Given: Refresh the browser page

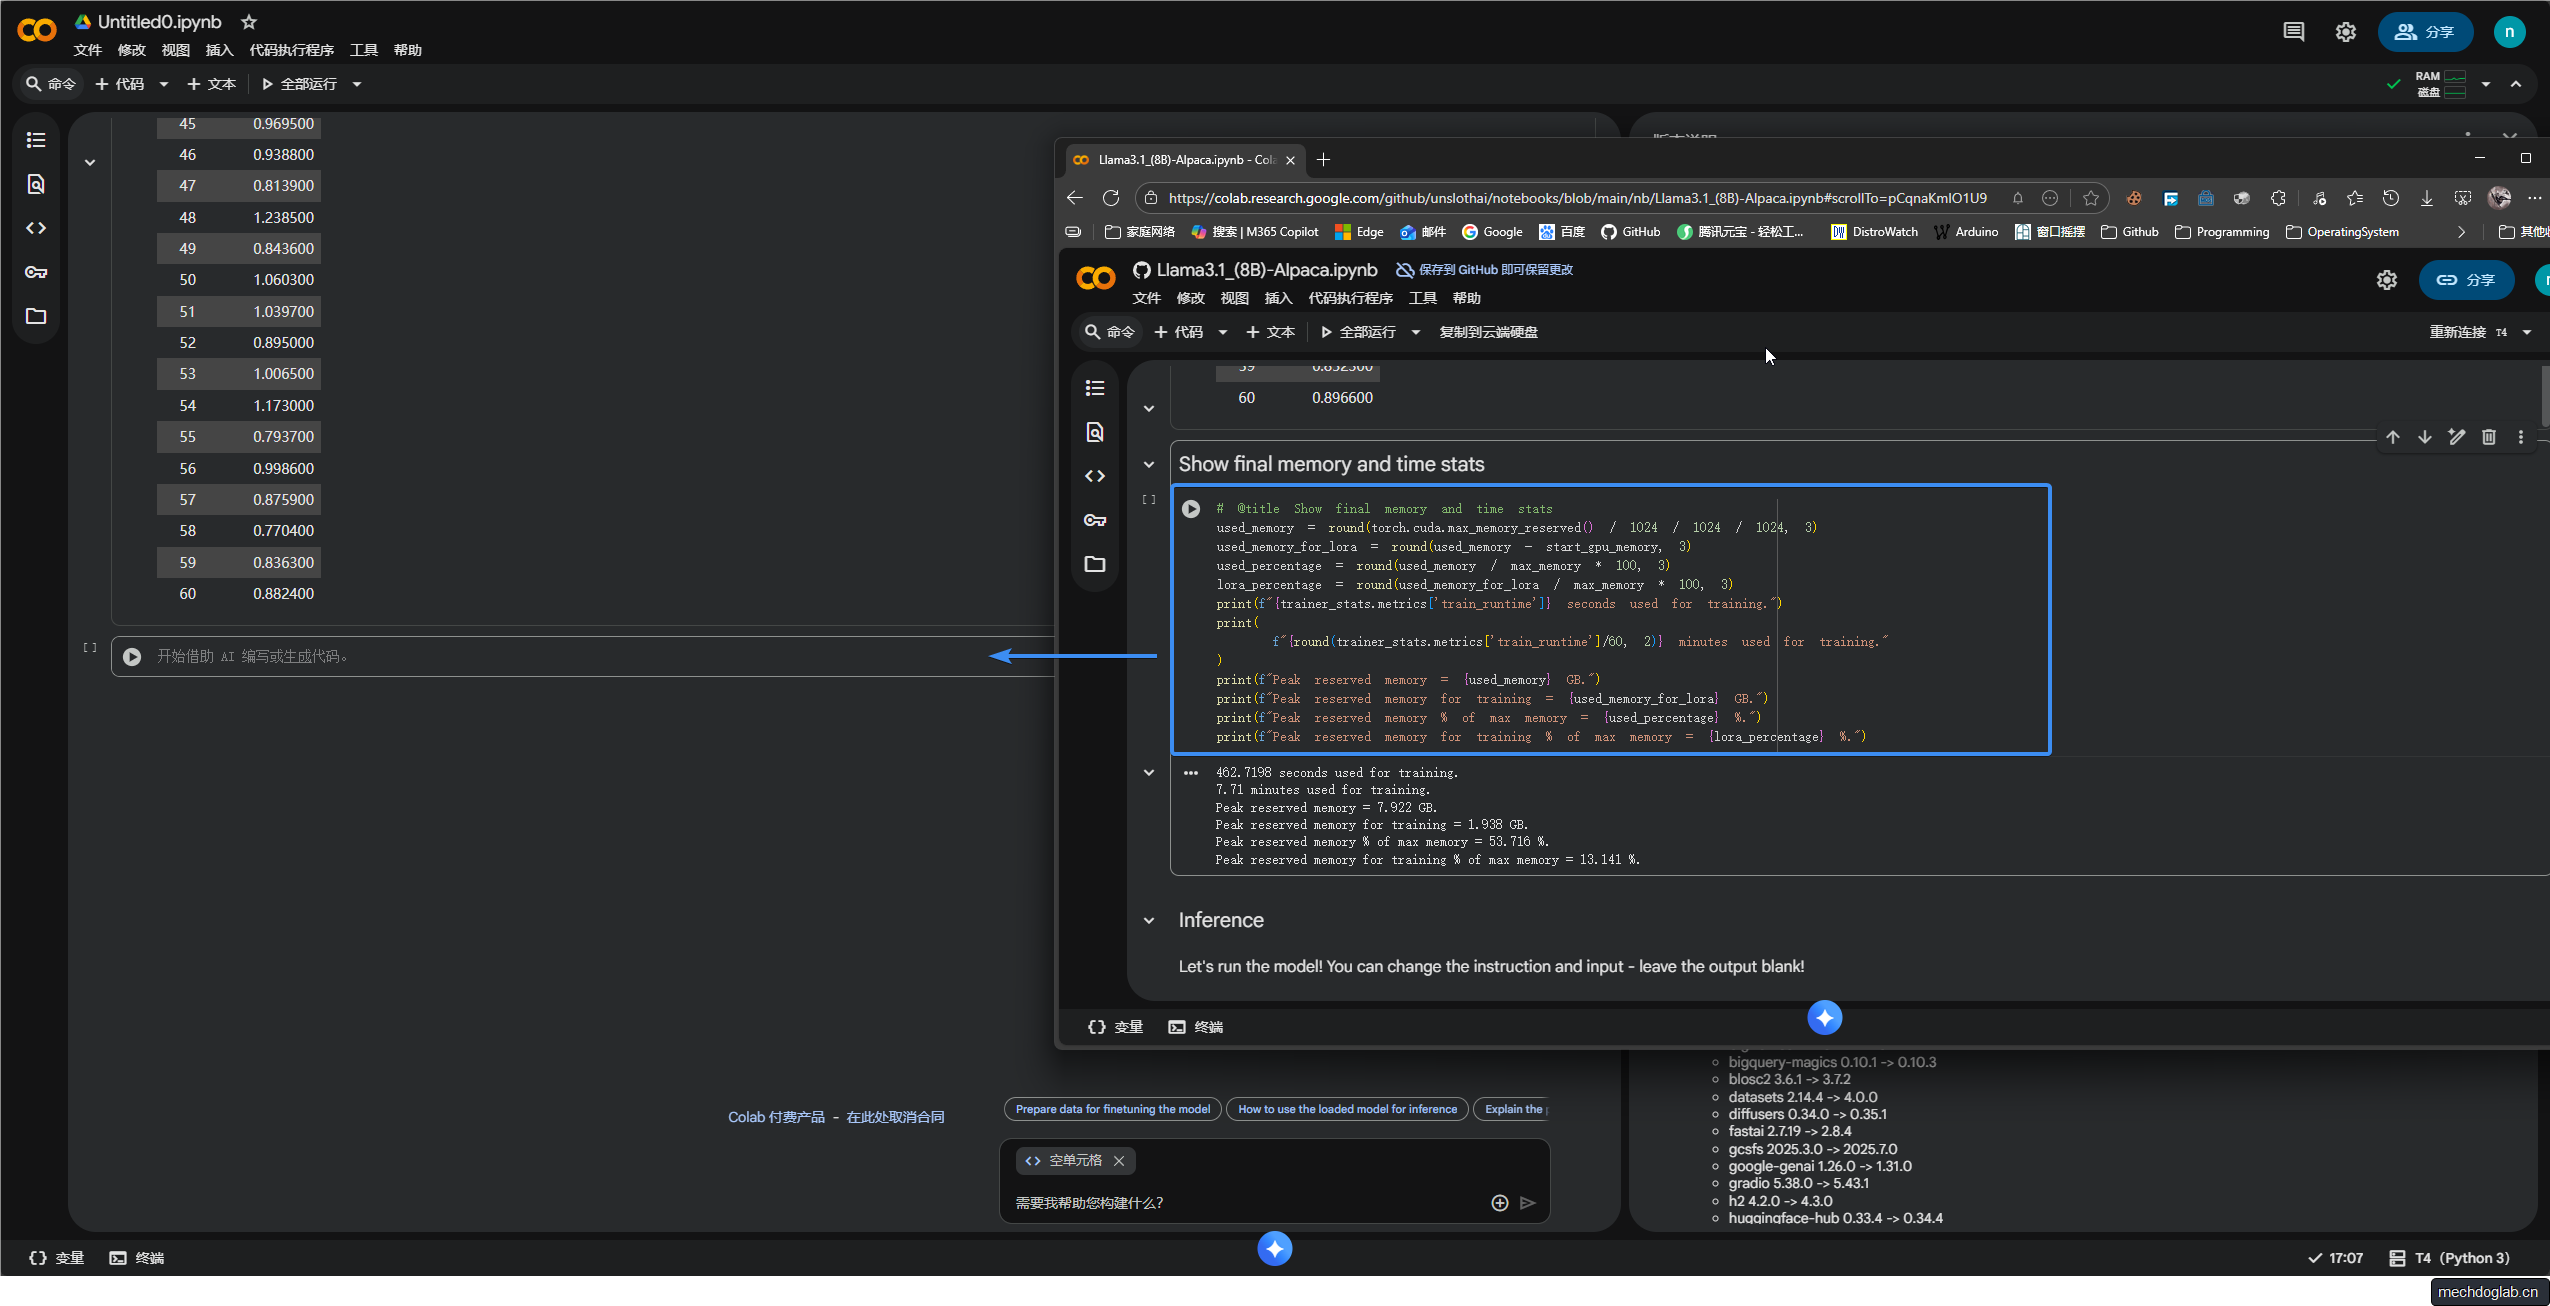Looking at the screenshot, I should coord(1110,198).
